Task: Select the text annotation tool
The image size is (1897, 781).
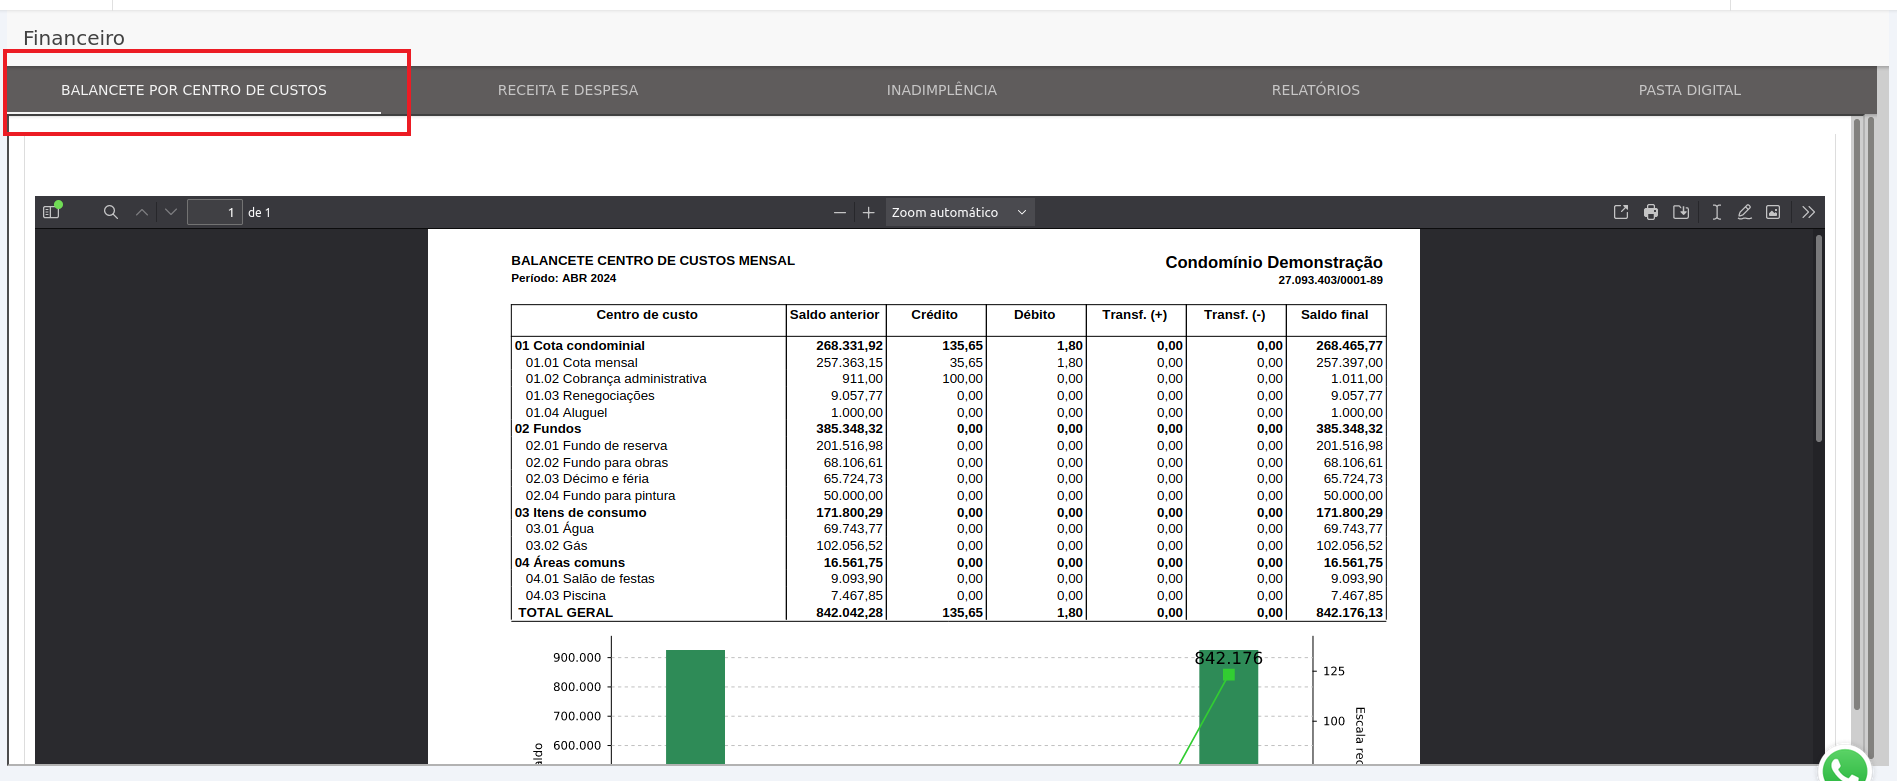Action: [x=1716, y=212]
